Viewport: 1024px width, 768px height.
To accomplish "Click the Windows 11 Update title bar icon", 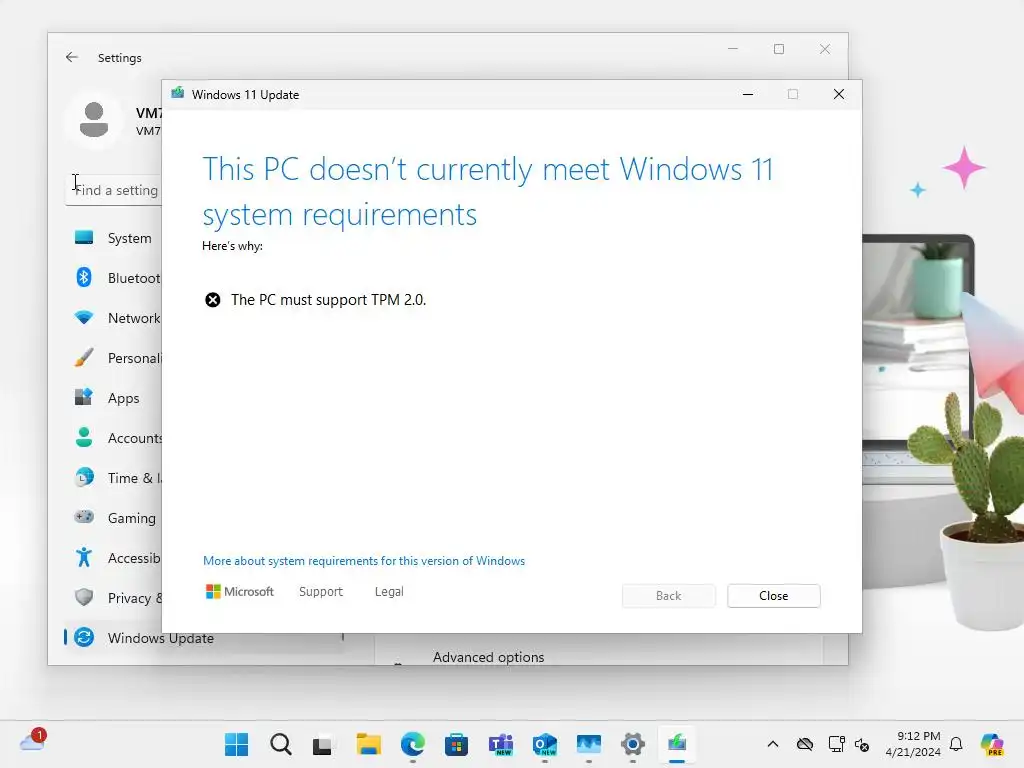I will point(178,94).
